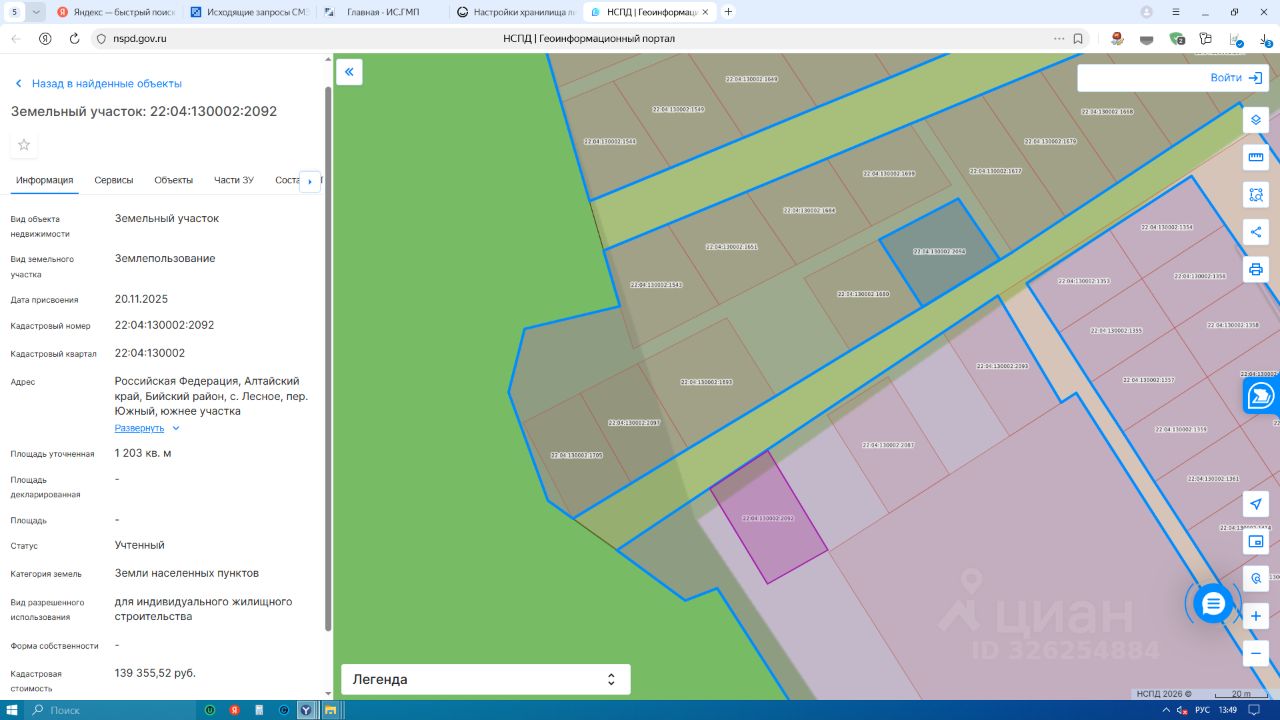1280x720 pixels.
Task: Click the Войти login button
Action: pos(1236,78)
